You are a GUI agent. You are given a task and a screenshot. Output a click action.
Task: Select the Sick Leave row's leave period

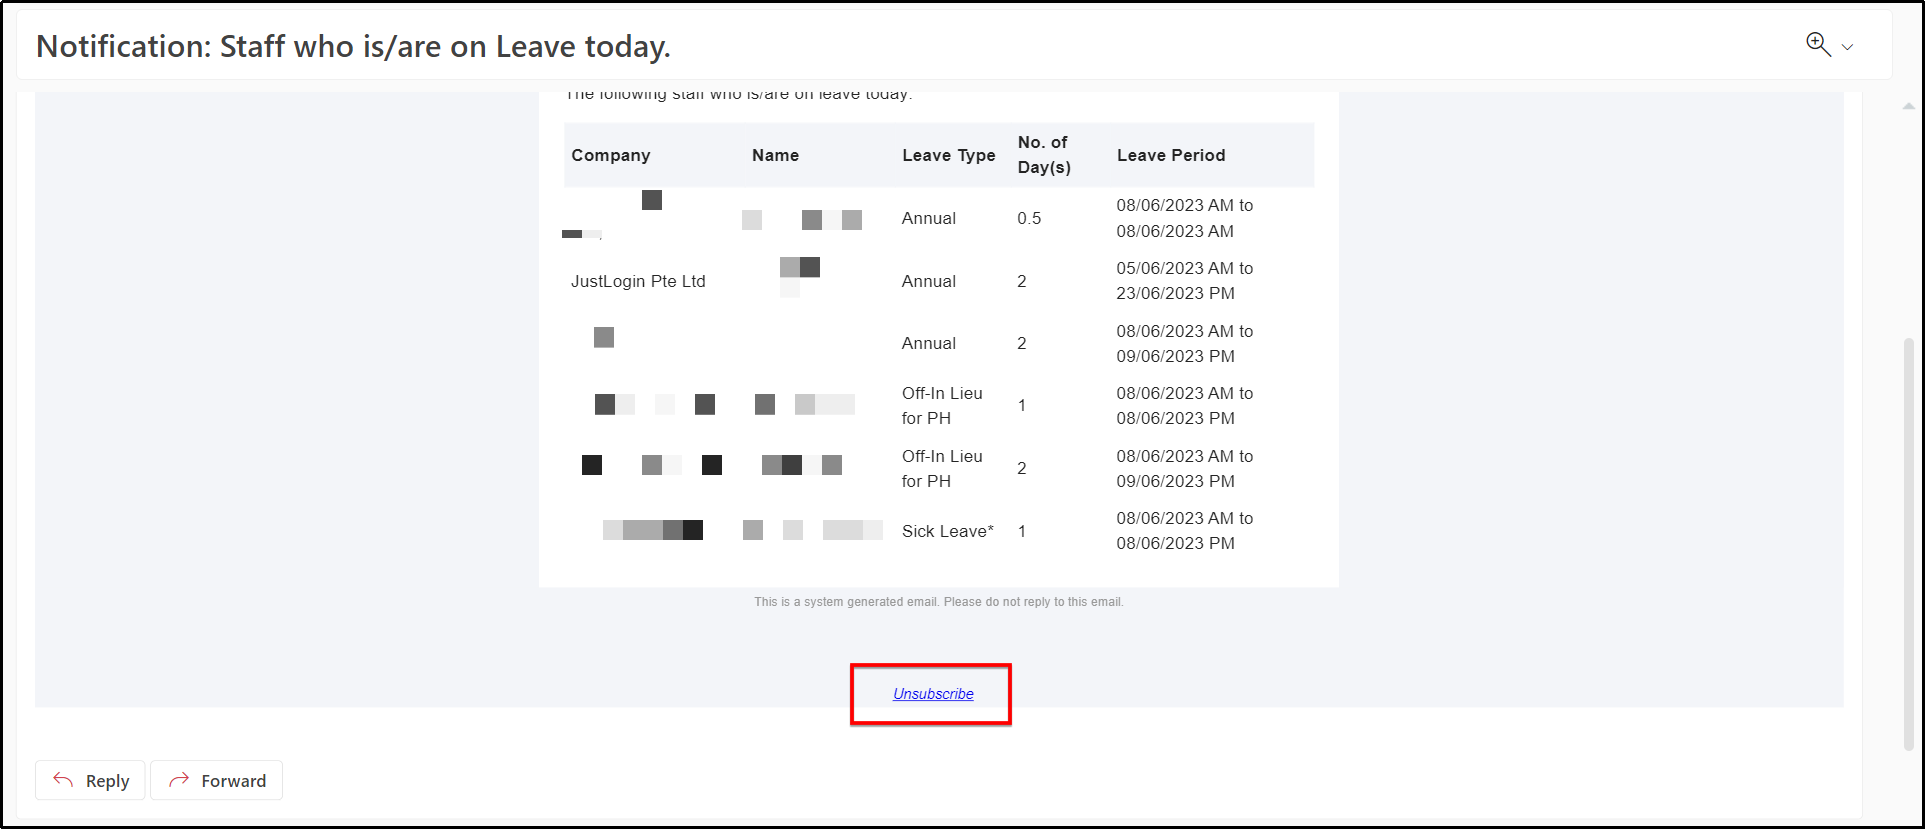click(1185, 531)
